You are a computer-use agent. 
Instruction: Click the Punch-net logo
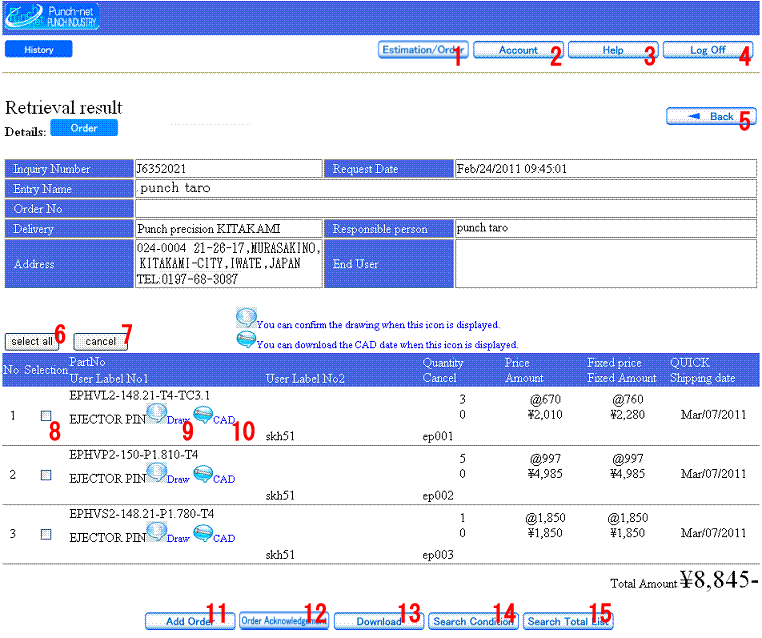click(52, 17)
